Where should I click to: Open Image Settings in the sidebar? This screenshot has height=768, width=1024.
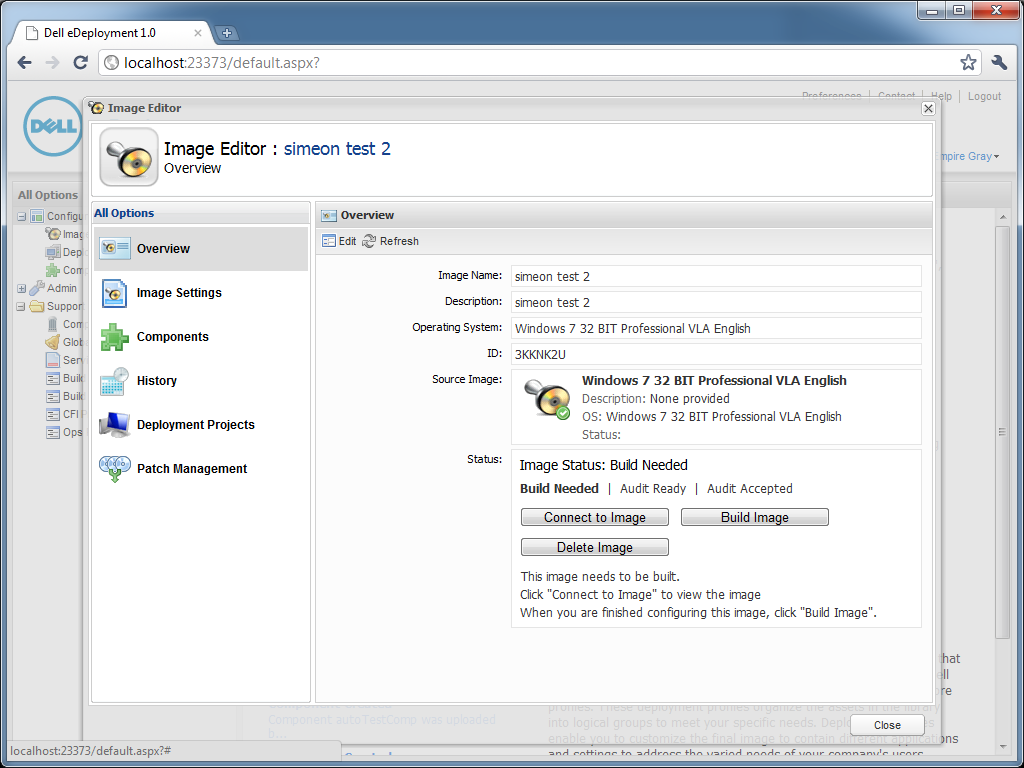click(x=201, y=293)
